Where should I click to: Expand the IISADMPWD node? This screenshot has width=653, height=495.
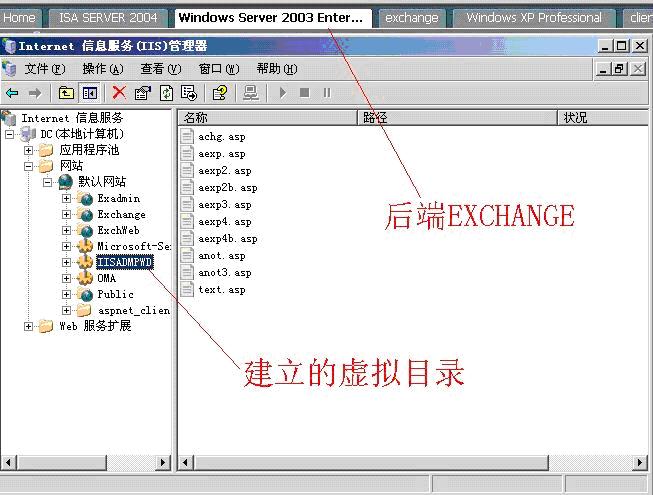point(66,262)
